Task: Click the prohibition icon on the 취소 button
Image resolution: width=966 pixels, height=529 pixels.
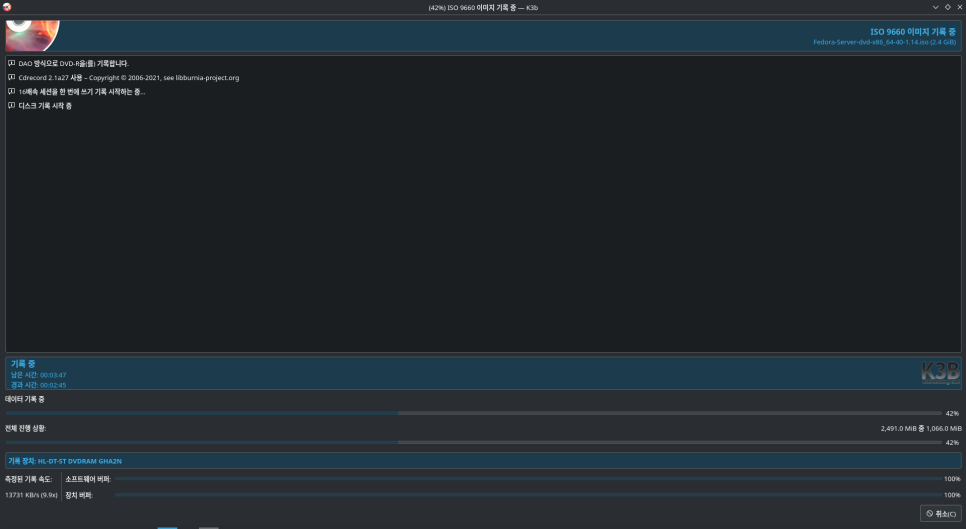Action: (x=930, y=513)
